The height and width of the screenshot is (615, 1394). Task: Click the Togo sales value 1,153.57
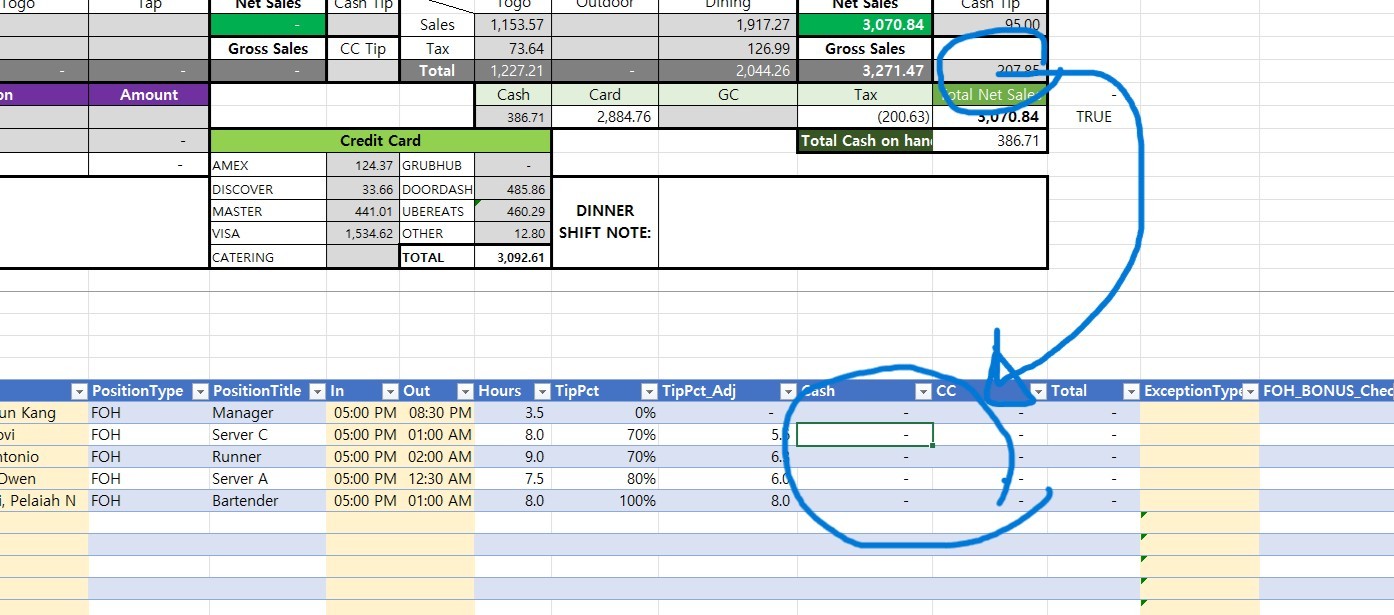click(x=513, y=24)
